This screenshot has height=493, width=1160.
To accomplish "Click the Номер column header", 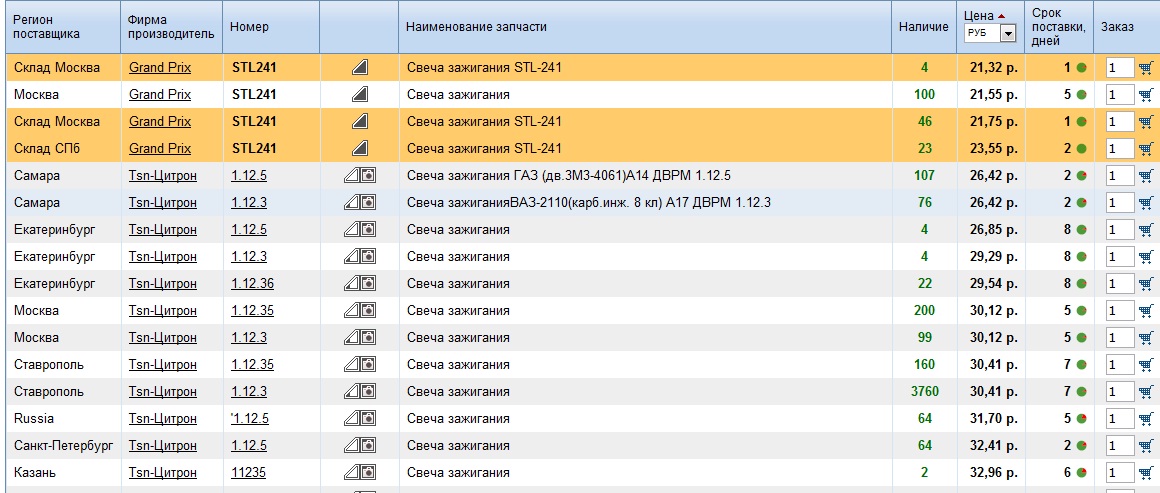I will click(249, 27).
